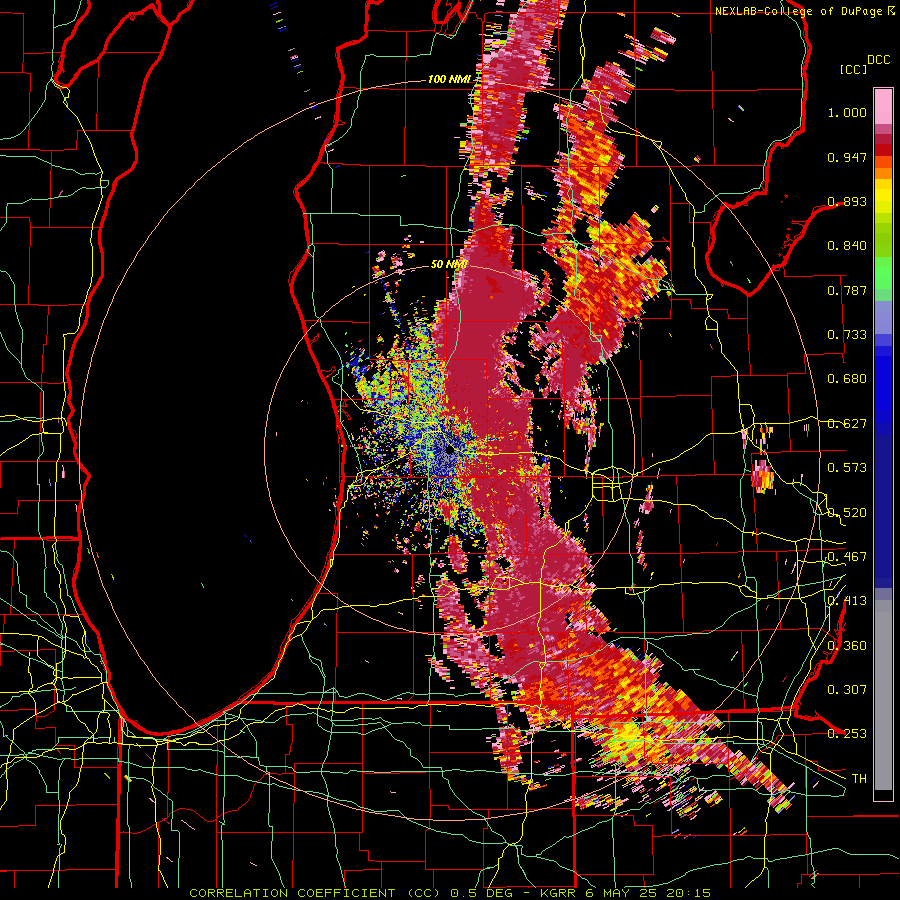
Task: Click the 0.947 legend value
Action: (x=847, y=157)
